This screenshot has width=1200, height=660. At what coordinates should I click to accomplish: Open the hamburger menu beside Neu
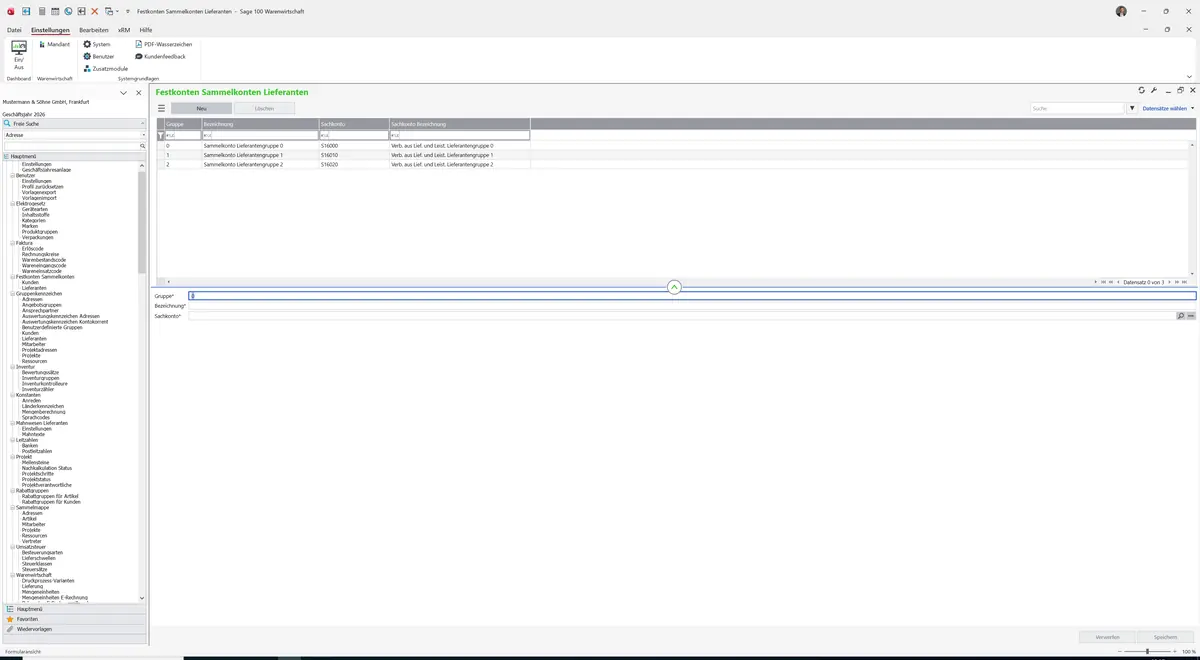click(x=161, y=108)
